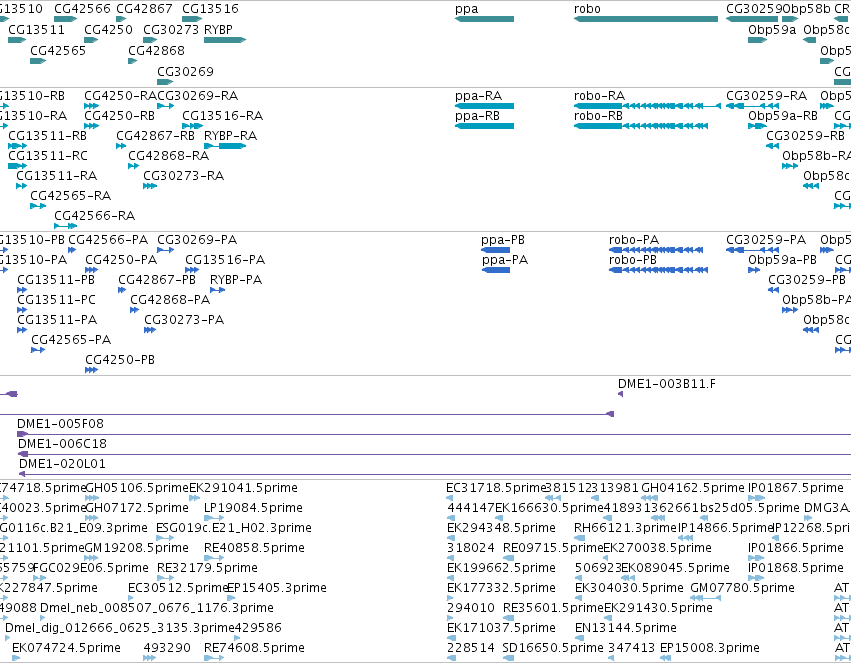Click the GH05106.5prime EST label
The width and height of the screenshot is (851, 663).
137,488
